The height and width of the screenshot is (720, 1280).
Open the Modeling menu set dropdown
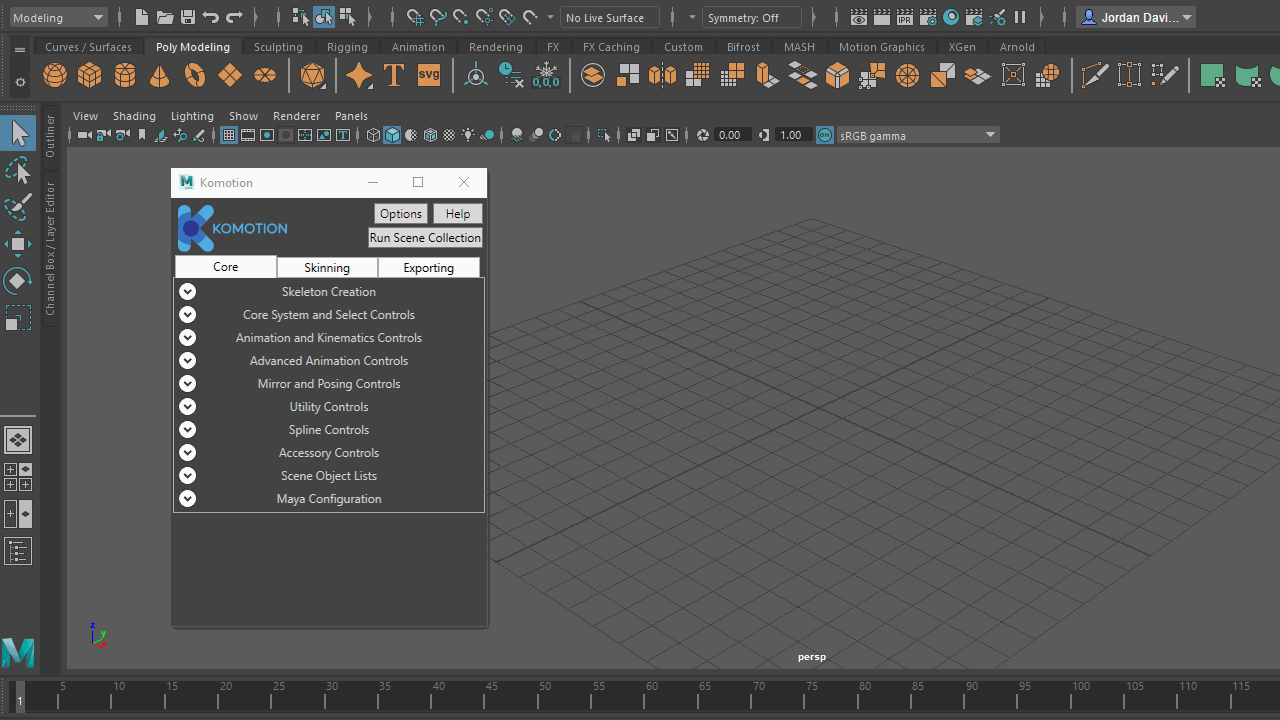[58, 17]
